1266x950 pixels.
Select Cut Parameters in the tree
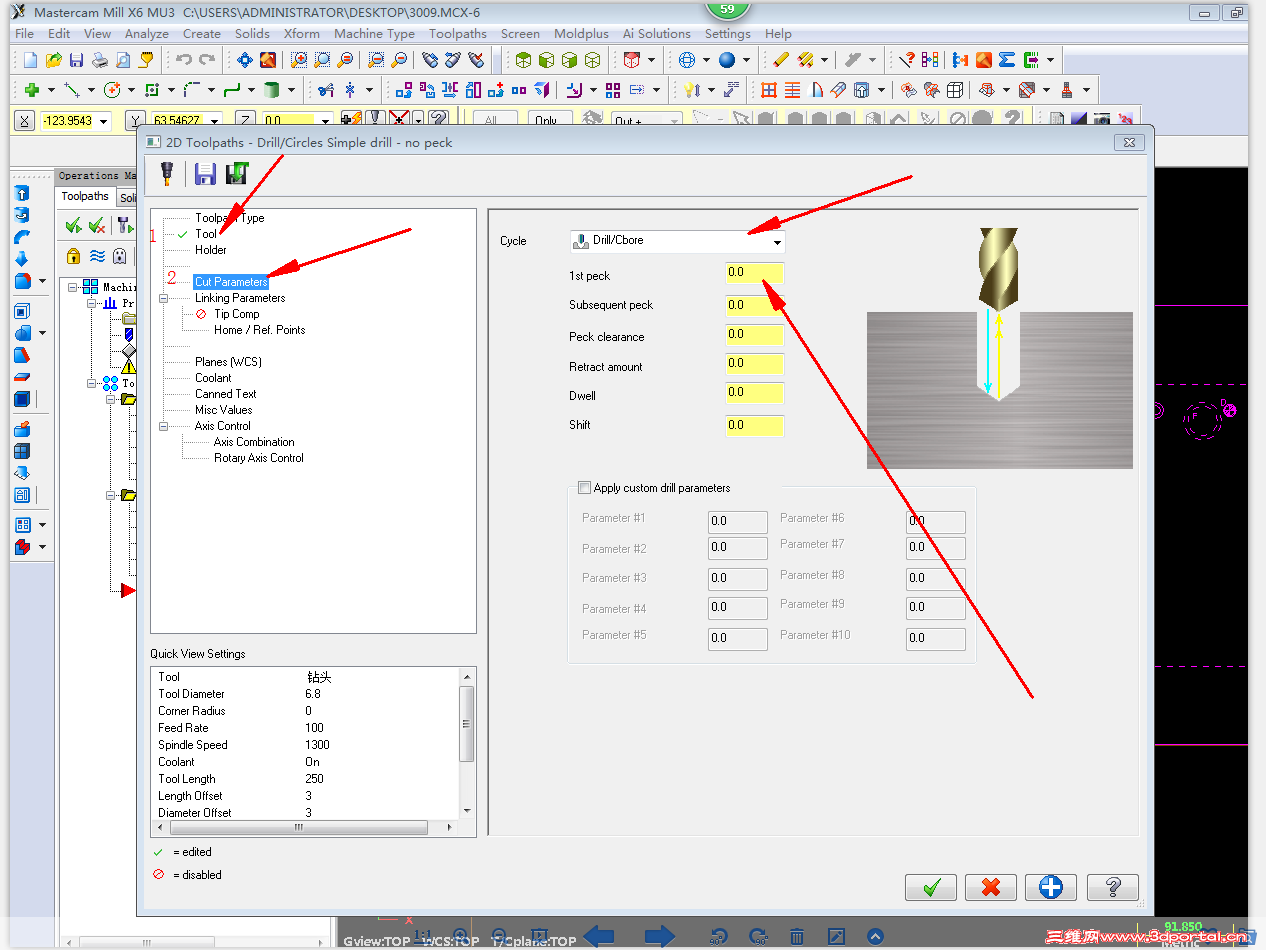pos(231,282)
